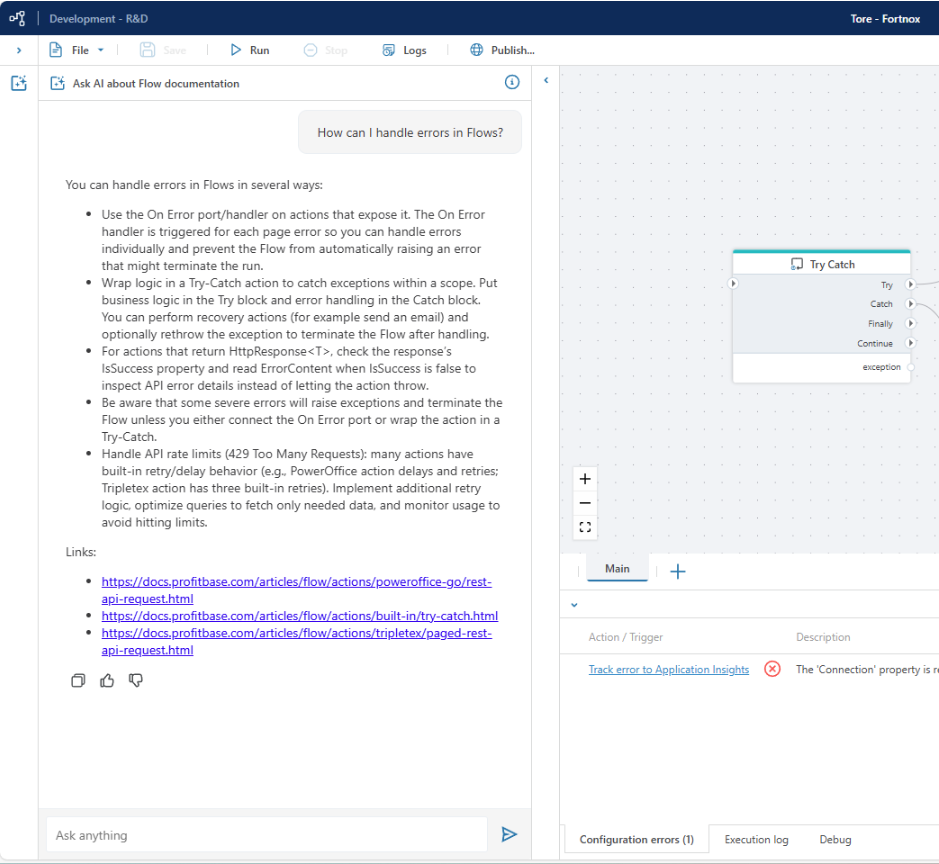This screenshot has height=864, width=939.
Task: Open the Debug tab
Action: (x=835, y=840)
